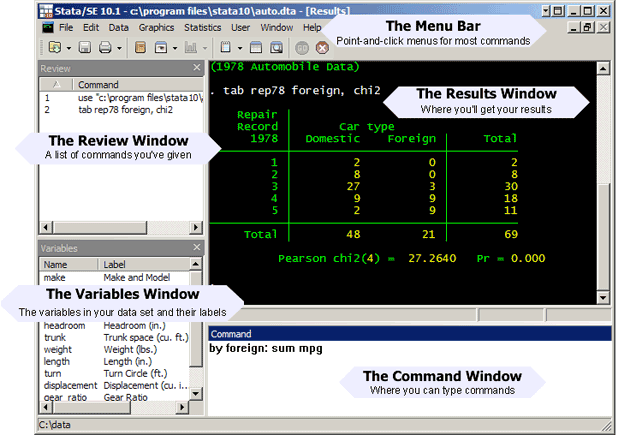The image size is (642, 435).
Task: Launch the Viewer toolbar icon
Action: (x=160, y=48)
